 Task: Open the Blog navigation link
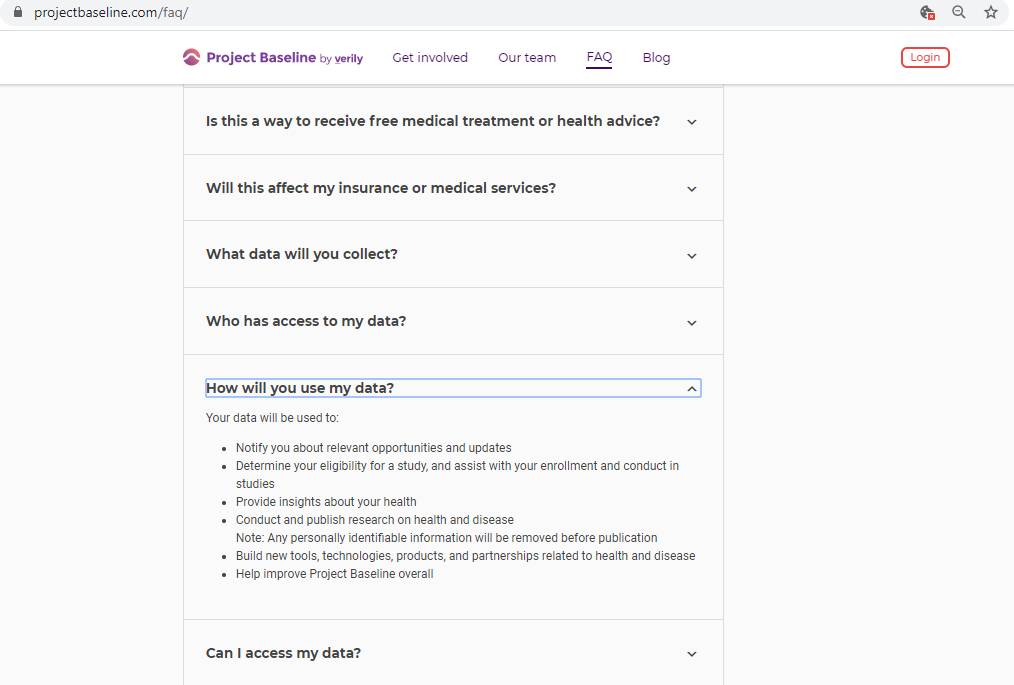pyautogui.click(x=656, y=58)
